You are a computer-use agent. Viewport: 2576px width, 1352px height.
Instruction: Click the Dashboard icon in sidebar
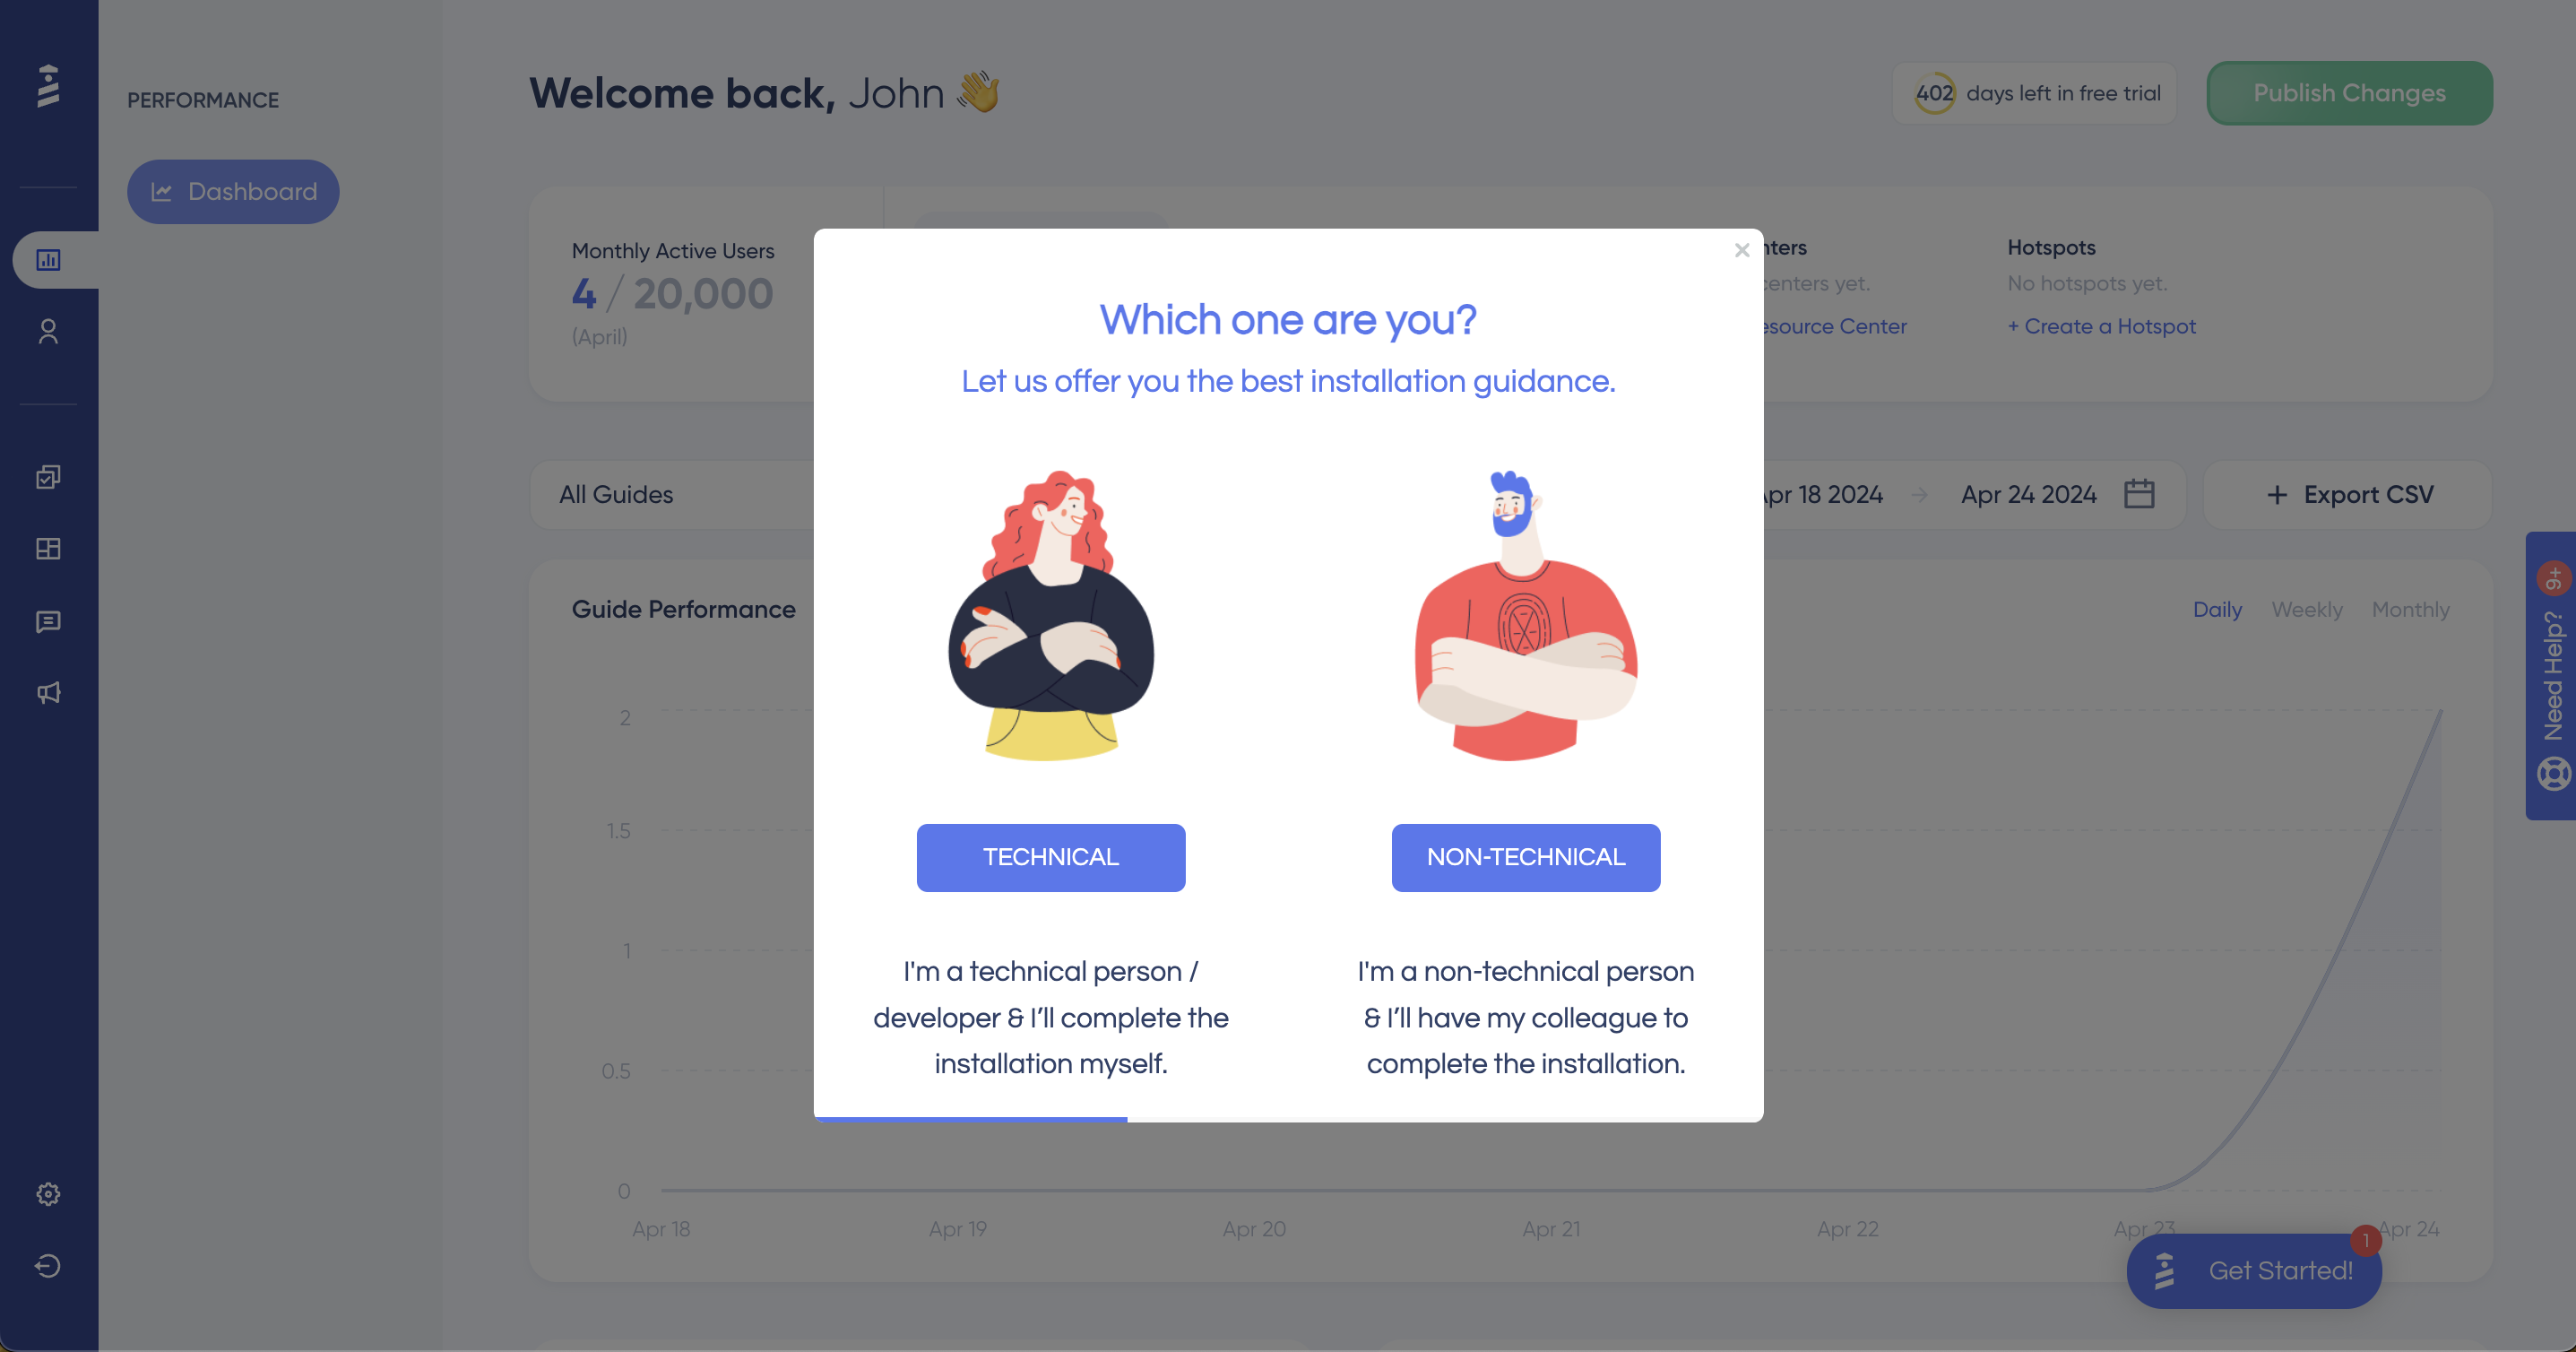click(x=48, y=259)
